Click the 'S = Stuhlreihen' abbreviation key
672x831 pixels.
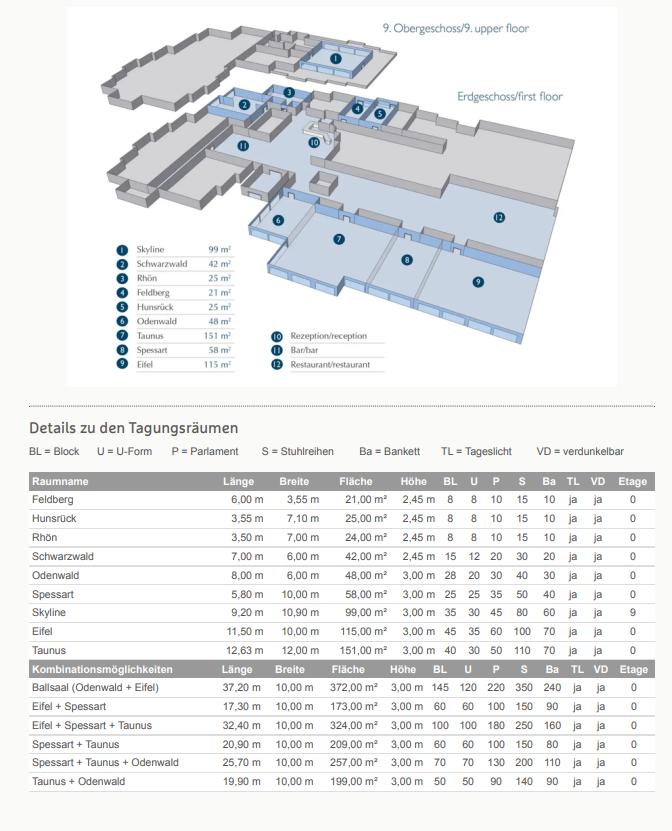tap(298, 452)
